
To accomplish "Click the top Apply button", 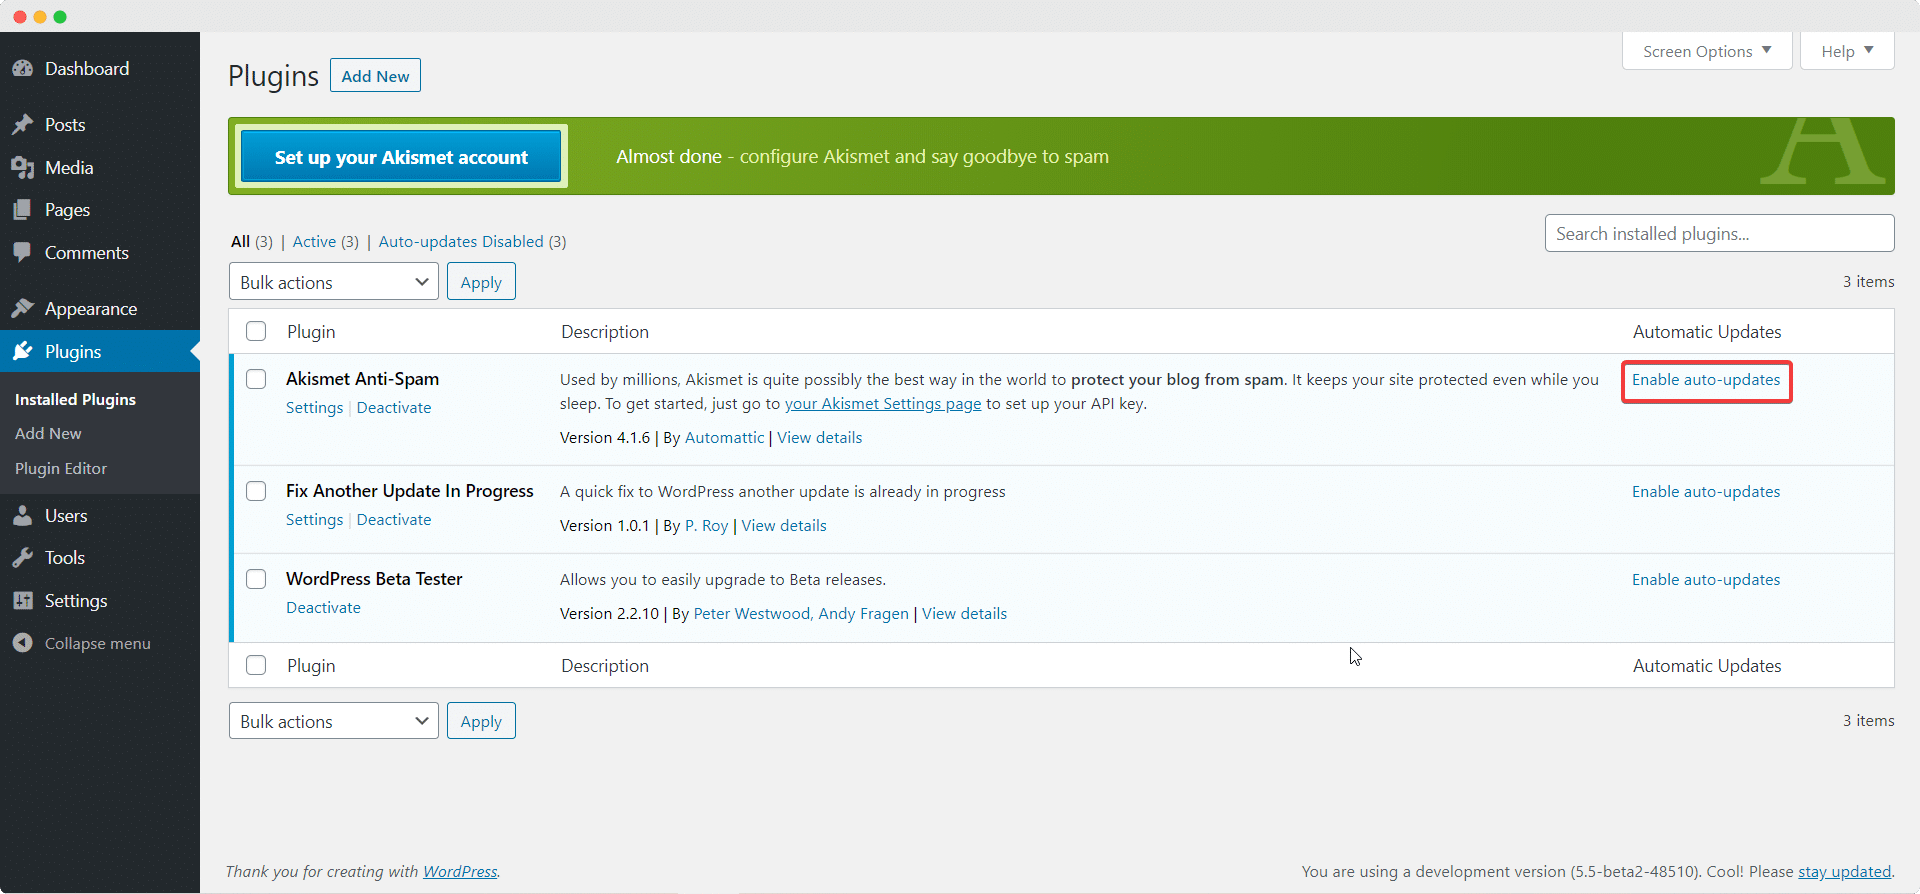I will point(481,282).
